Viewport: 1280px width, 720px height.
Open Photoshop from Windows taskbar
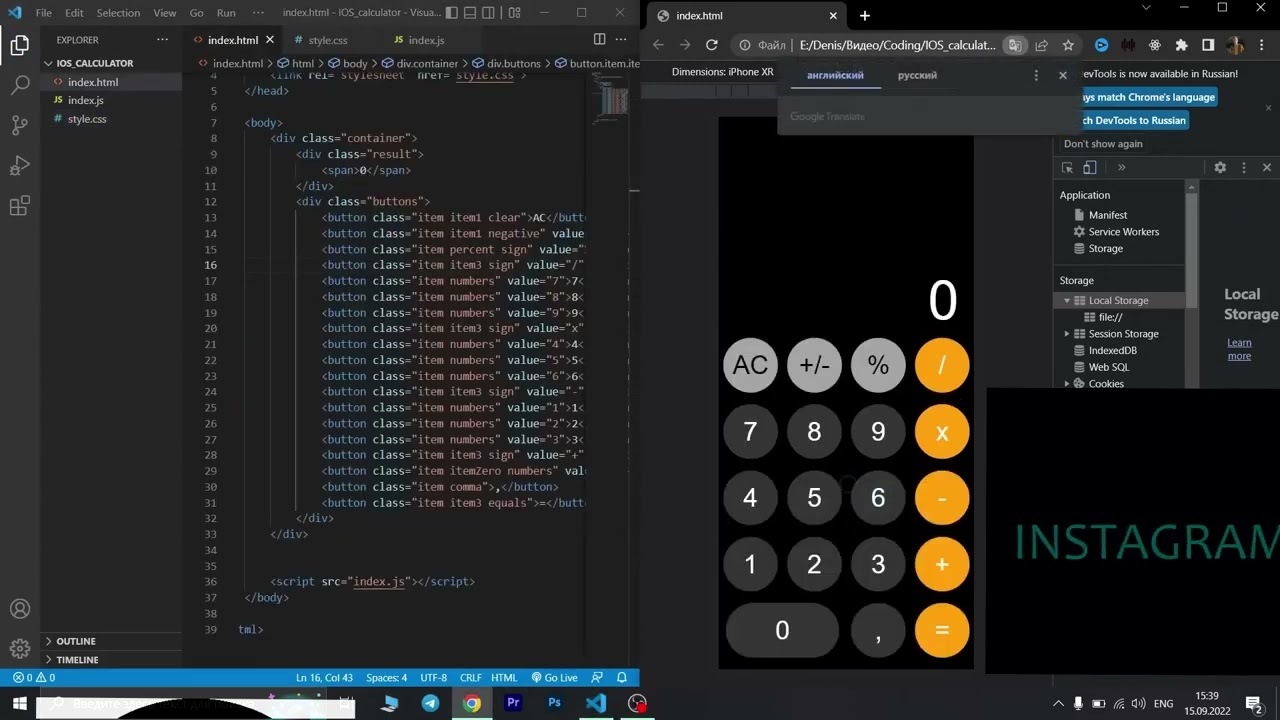coord(554,704)
